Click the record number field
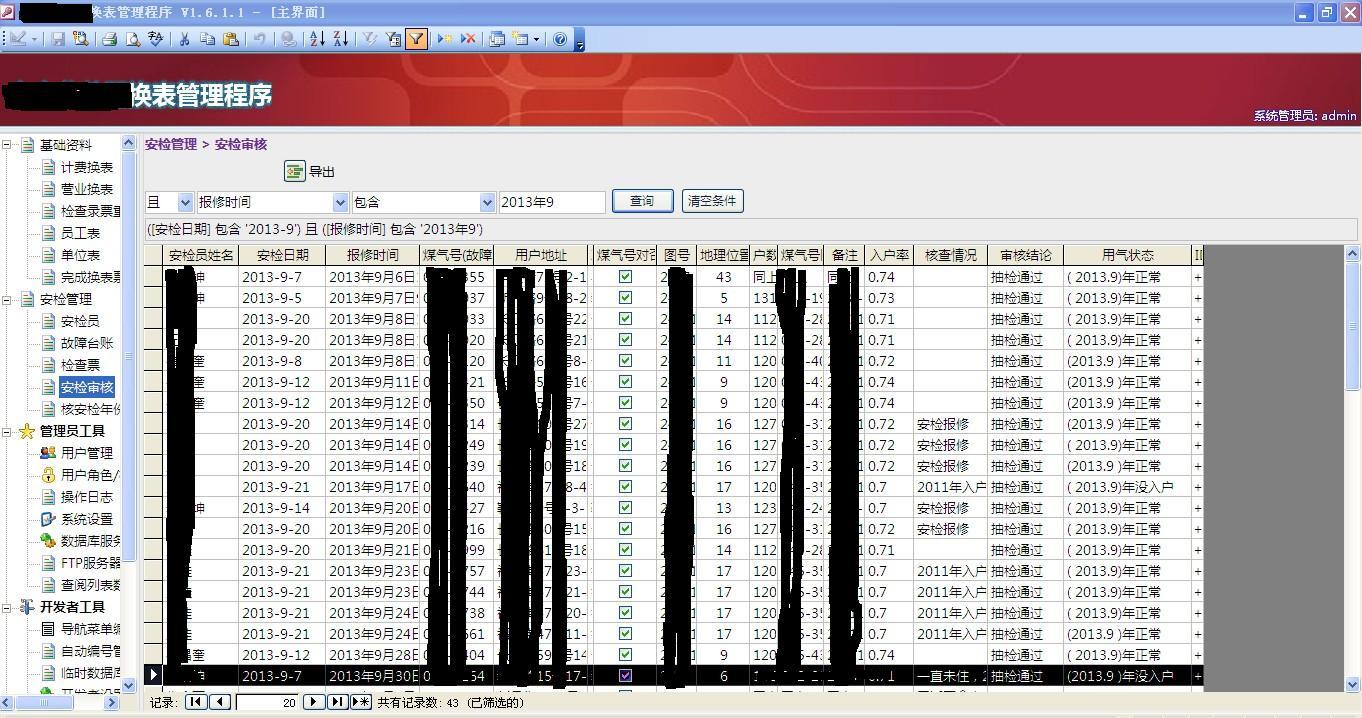Viewport: 1362px width, 718px height. (x=267, y=702)
